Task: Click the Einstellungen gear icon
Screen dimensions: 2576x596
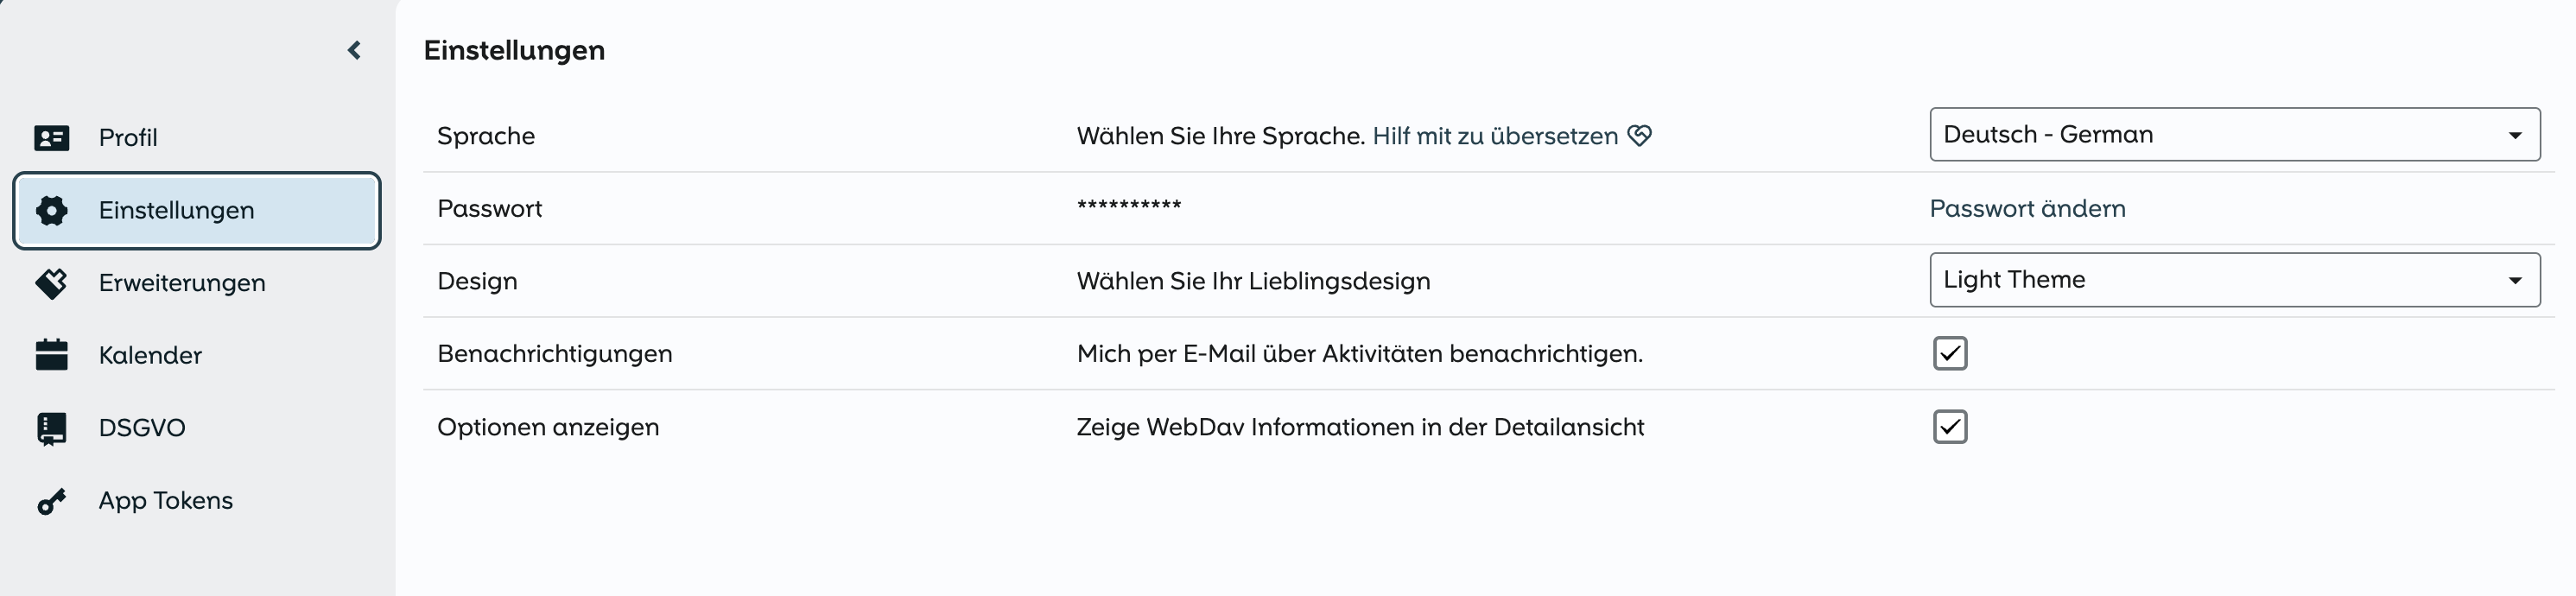Action: point(52,210)
